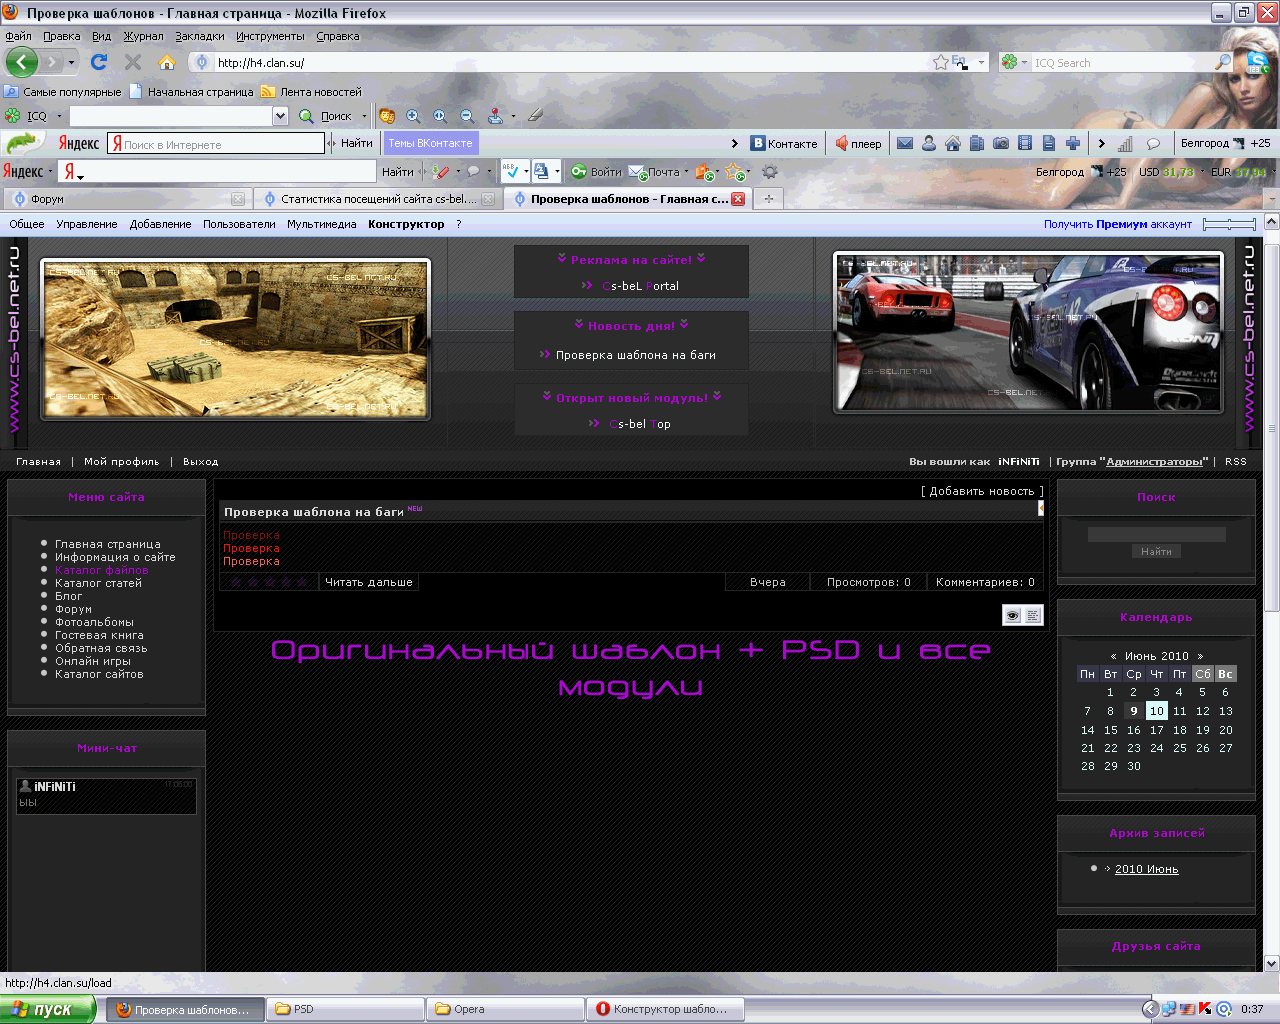1280x1024 pixels.
Task: Toggle the text layout icon under news
Action: click(x=1033, y=615)
